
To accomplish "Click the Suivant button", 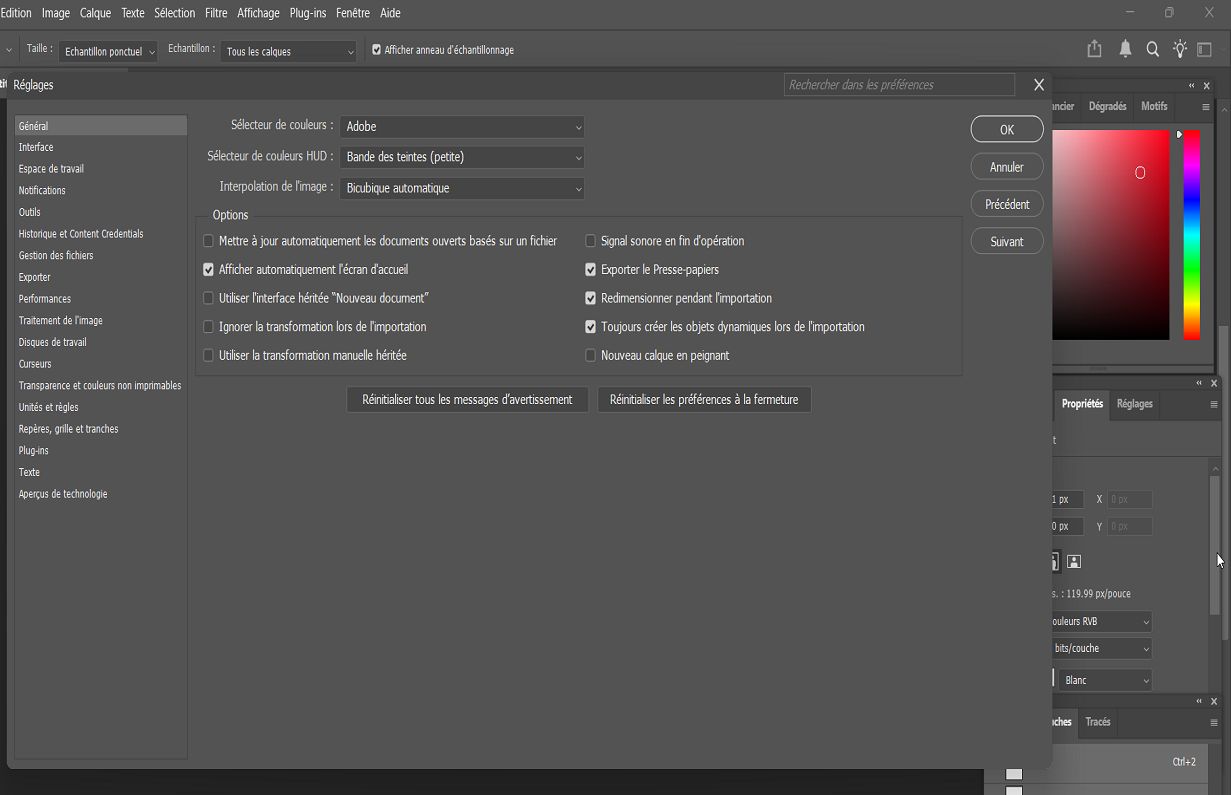I will tap(1007, 241).
